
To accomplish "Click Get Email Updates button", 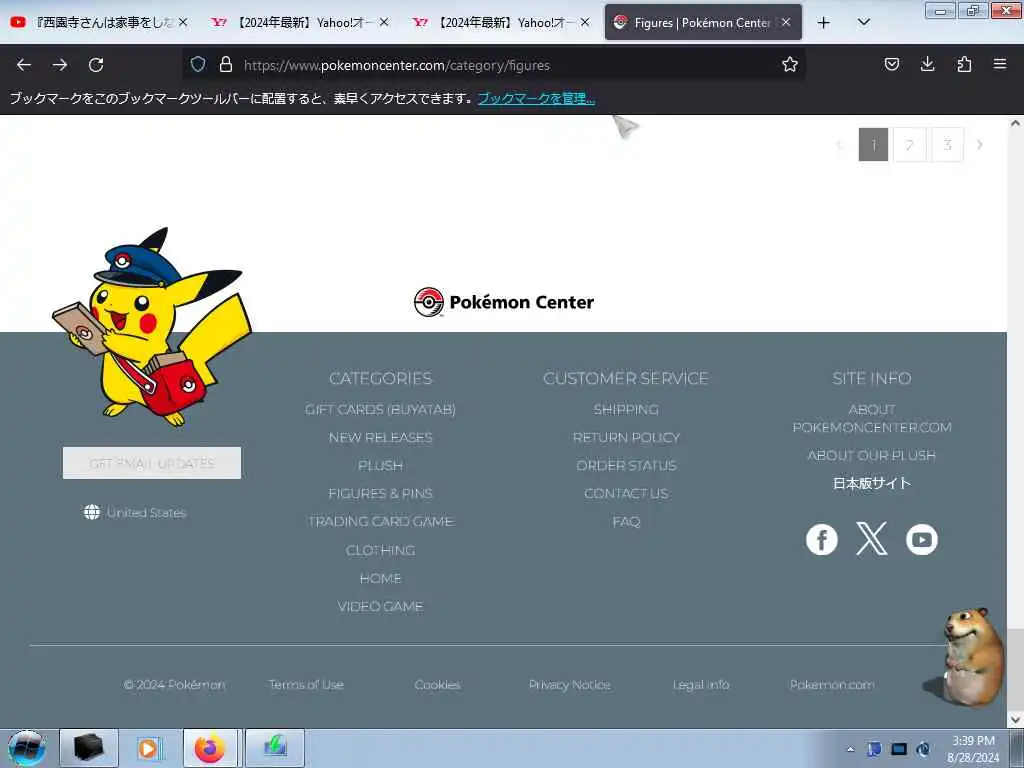I will pos(152,463).
